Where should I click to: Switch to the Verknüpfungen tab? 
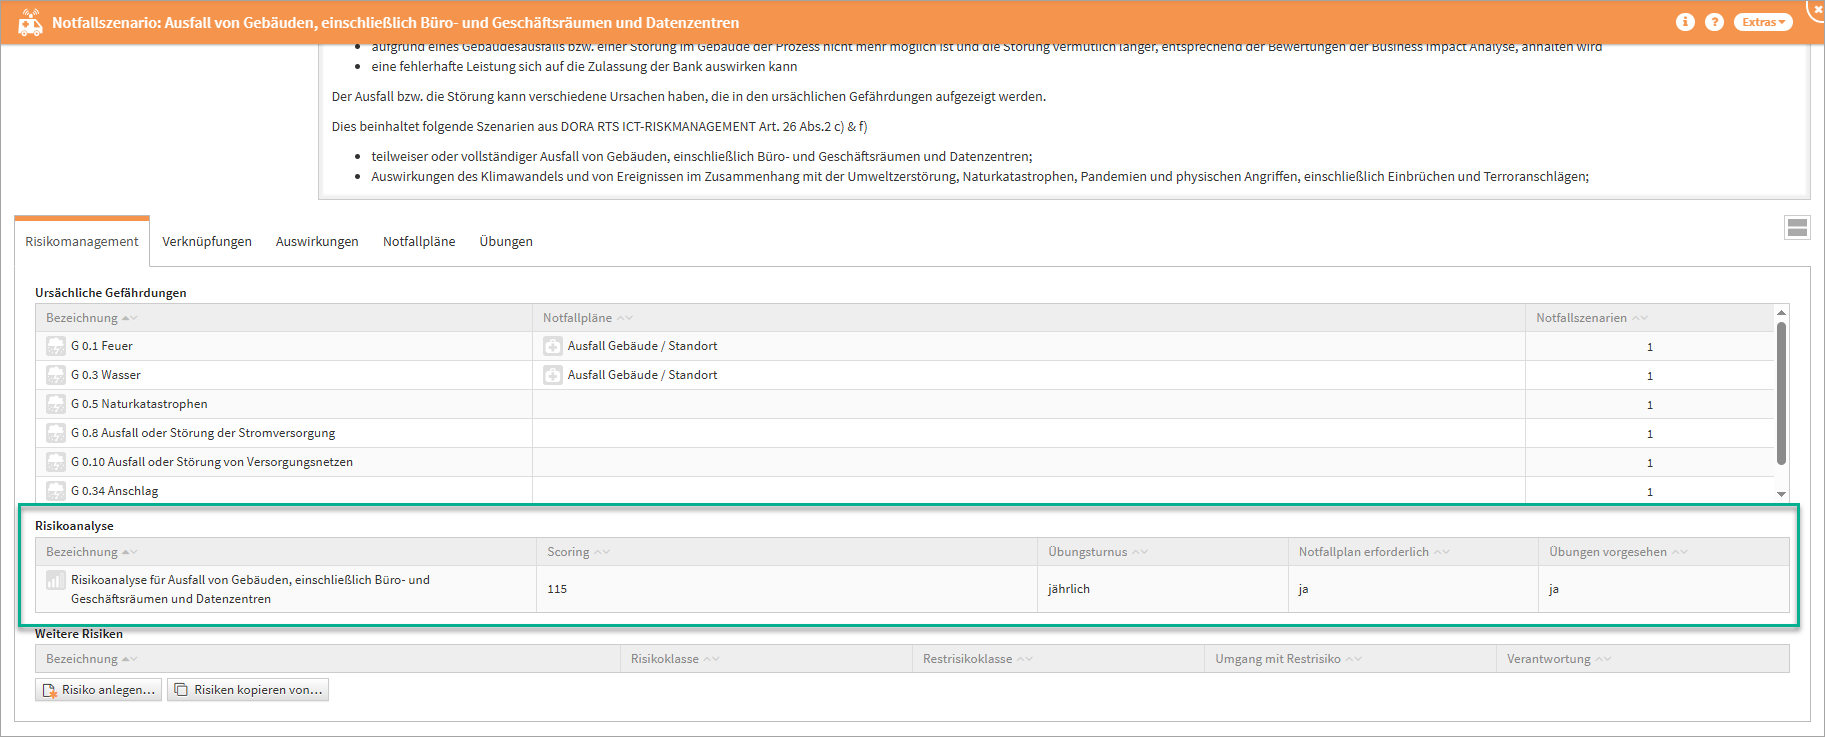pyautogui.click(x=207, y=242)
